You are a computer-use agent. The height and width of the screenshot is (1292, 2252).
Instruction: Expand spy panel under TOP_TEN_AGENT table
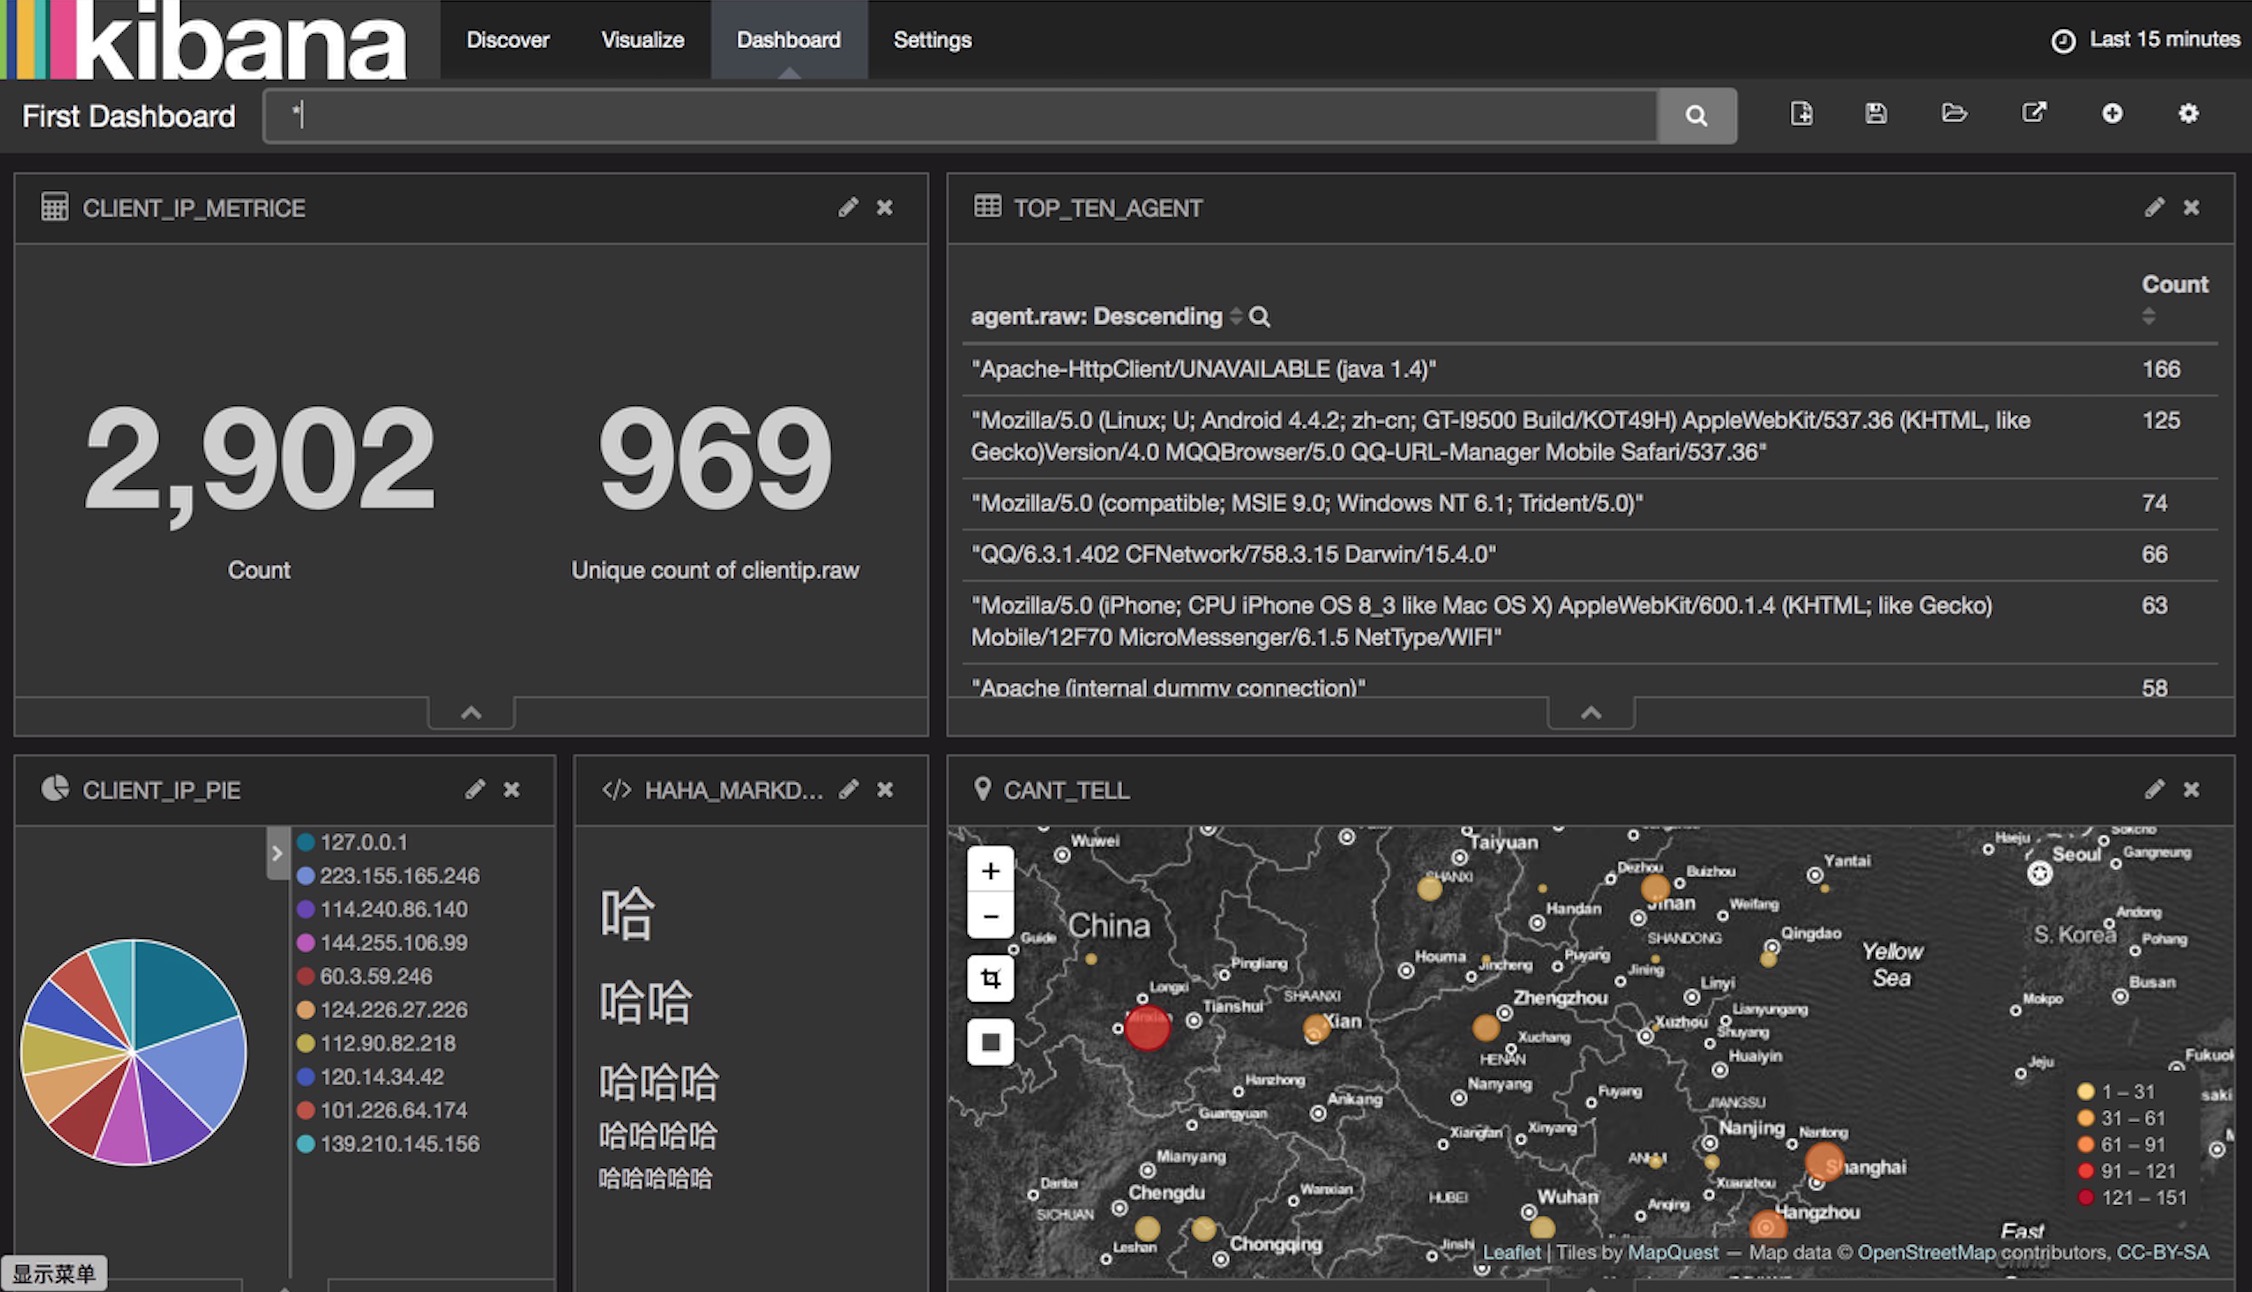(x=1591, y=713)
